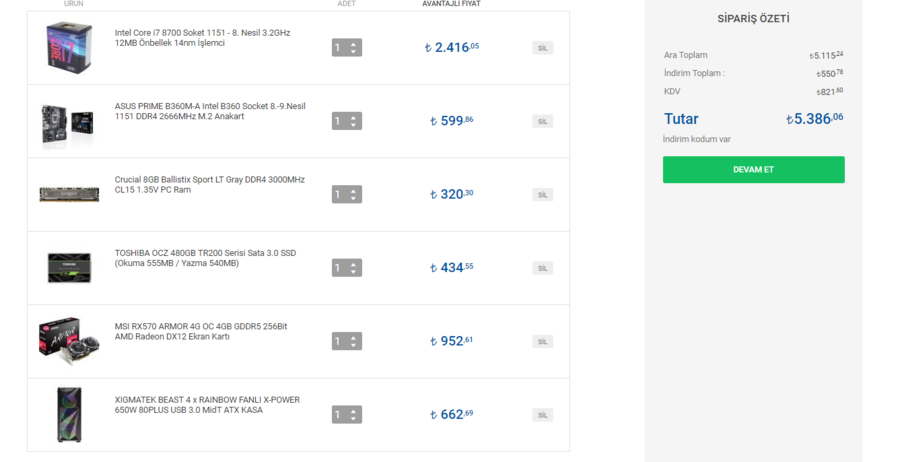Adjust quantity of the XIGMATEK BEAST case

click(347, 415)
